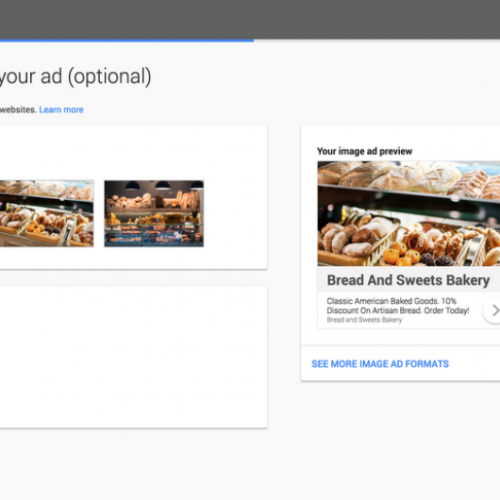500x500 pixels.
Task: Click the gray headline strip behind ad title
Action: click(409, 280)
